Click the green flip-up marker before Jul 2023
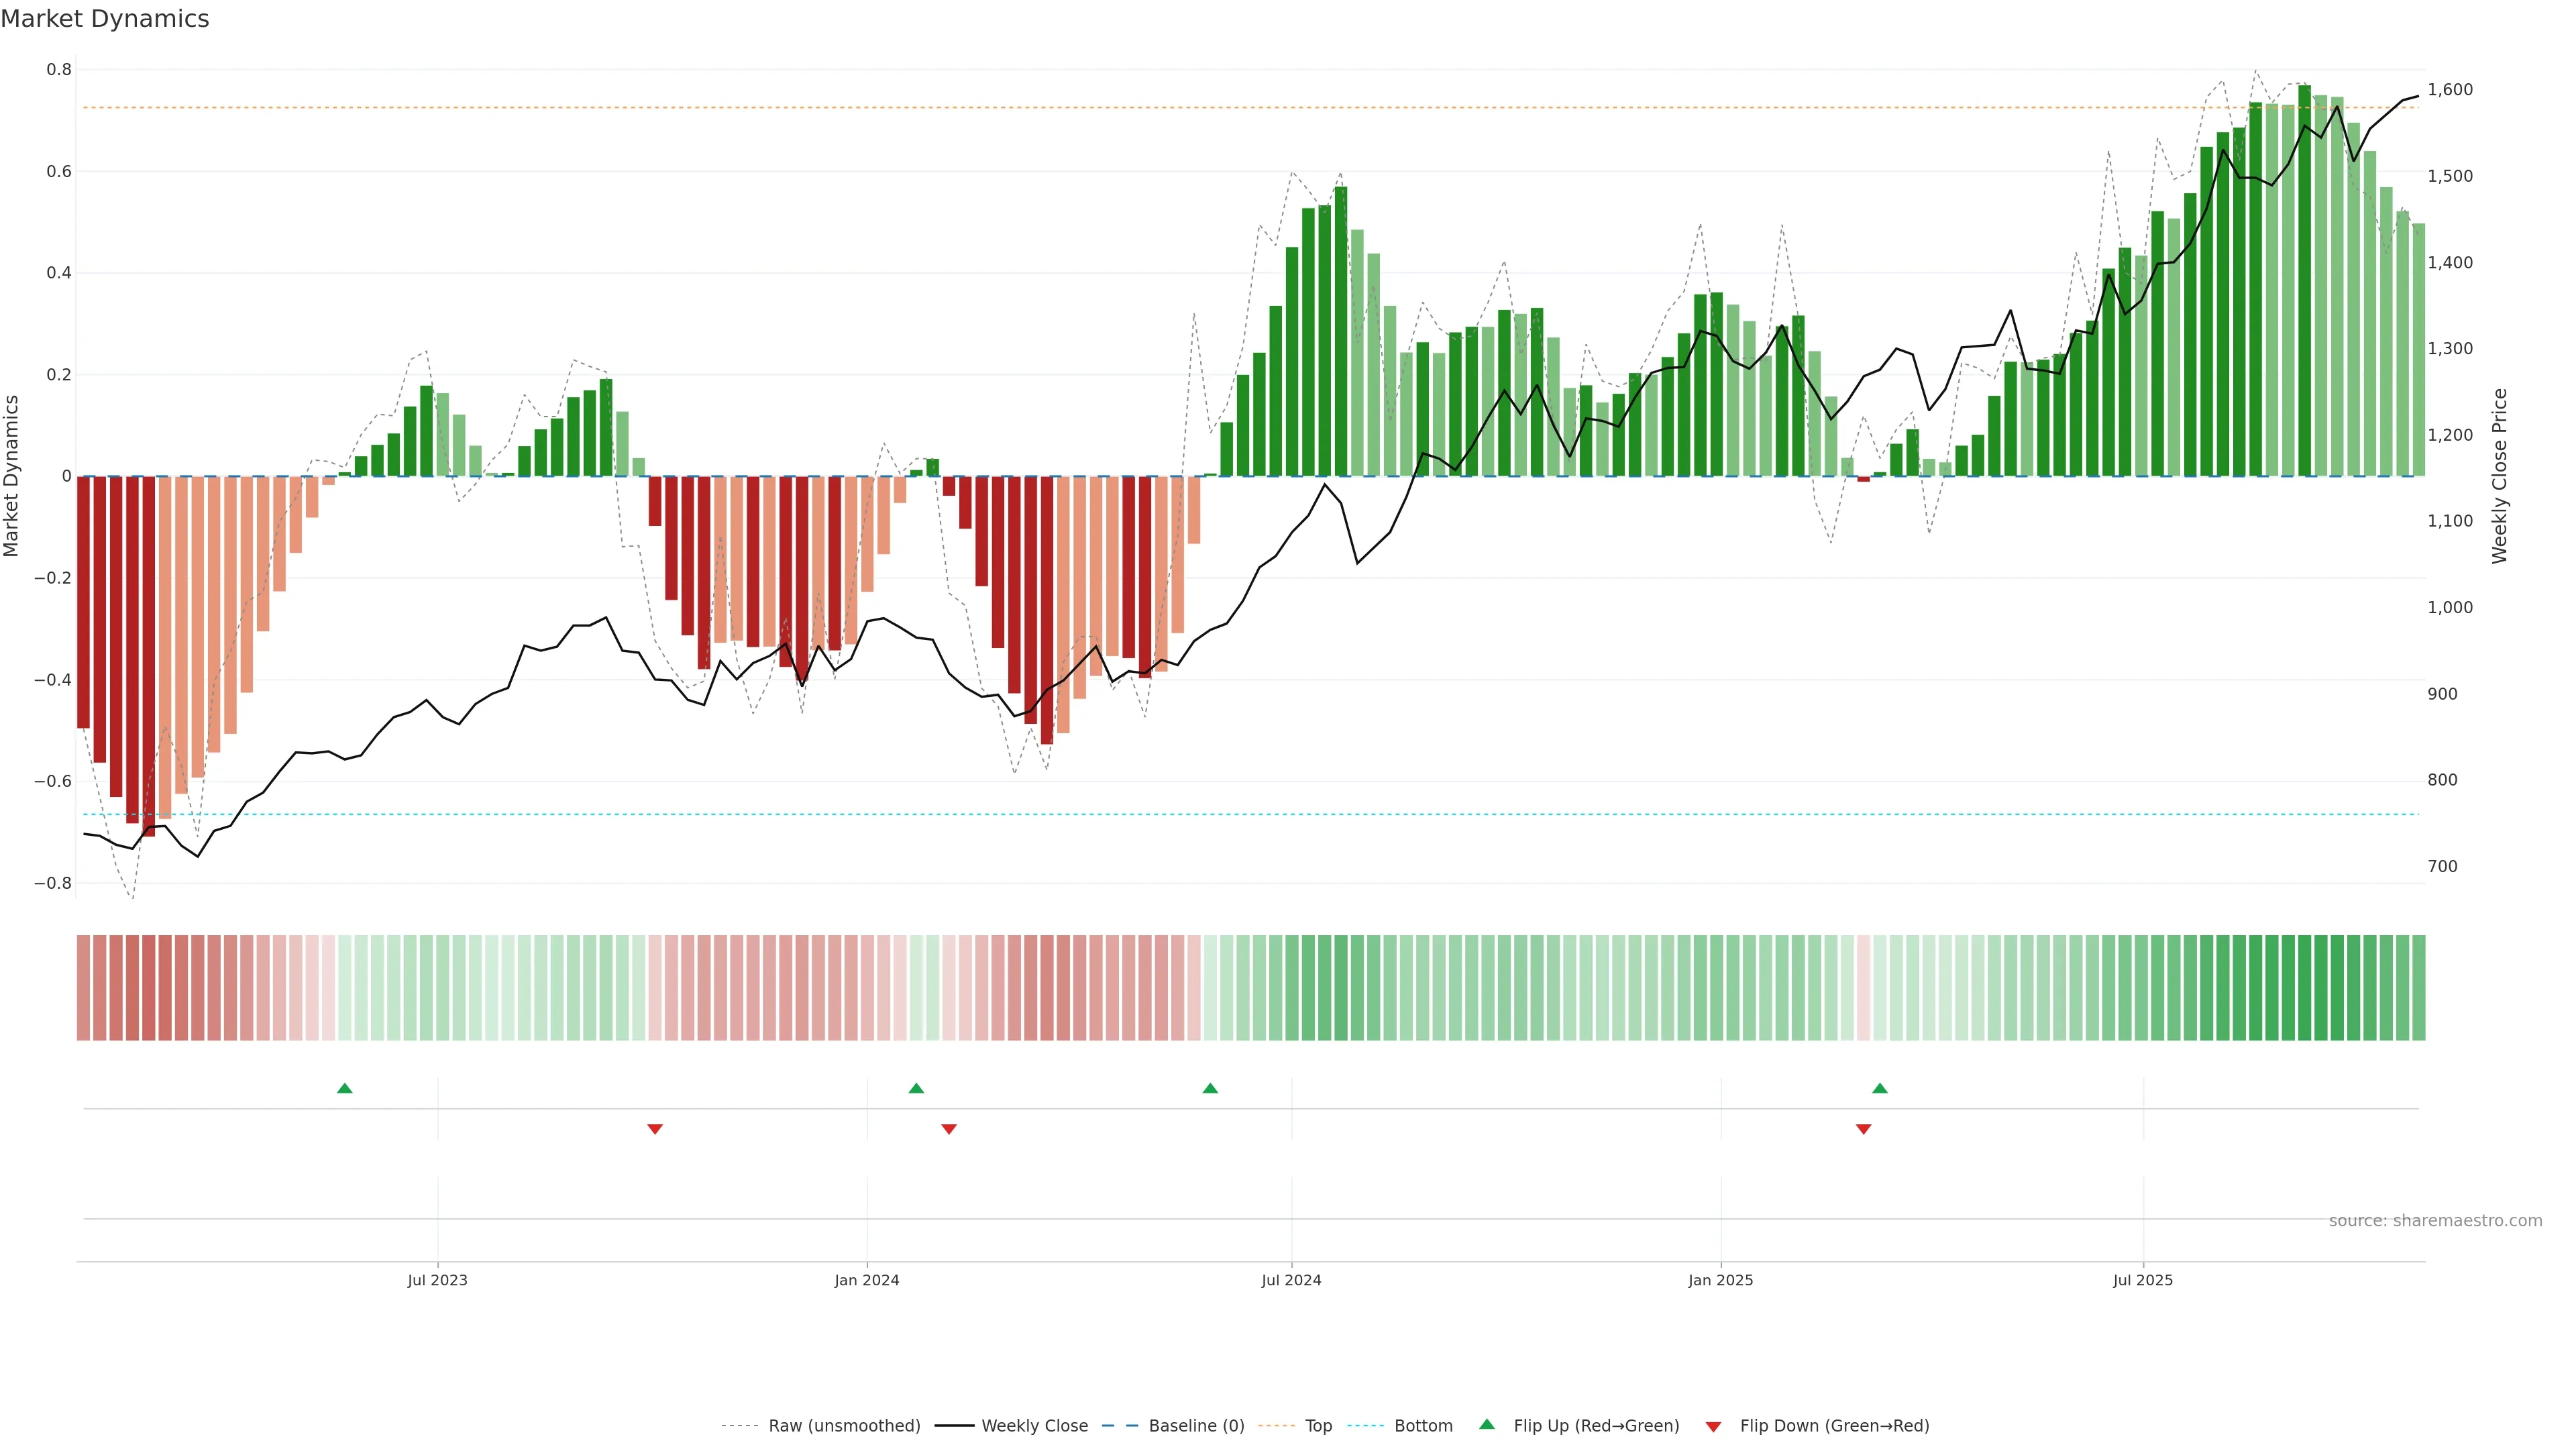 345,1088
